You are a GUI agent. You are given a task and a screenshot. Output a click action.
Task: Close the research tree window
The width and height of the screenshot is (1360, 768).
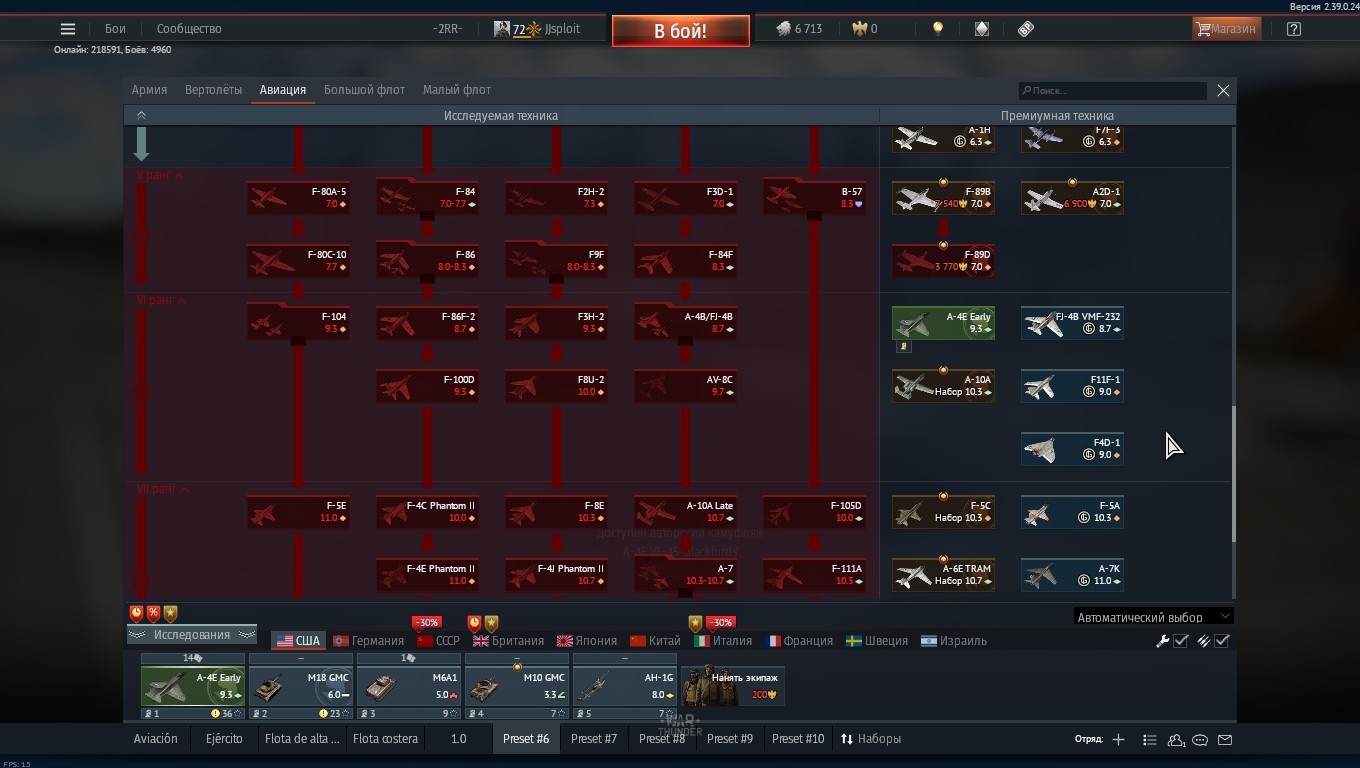1223,90
